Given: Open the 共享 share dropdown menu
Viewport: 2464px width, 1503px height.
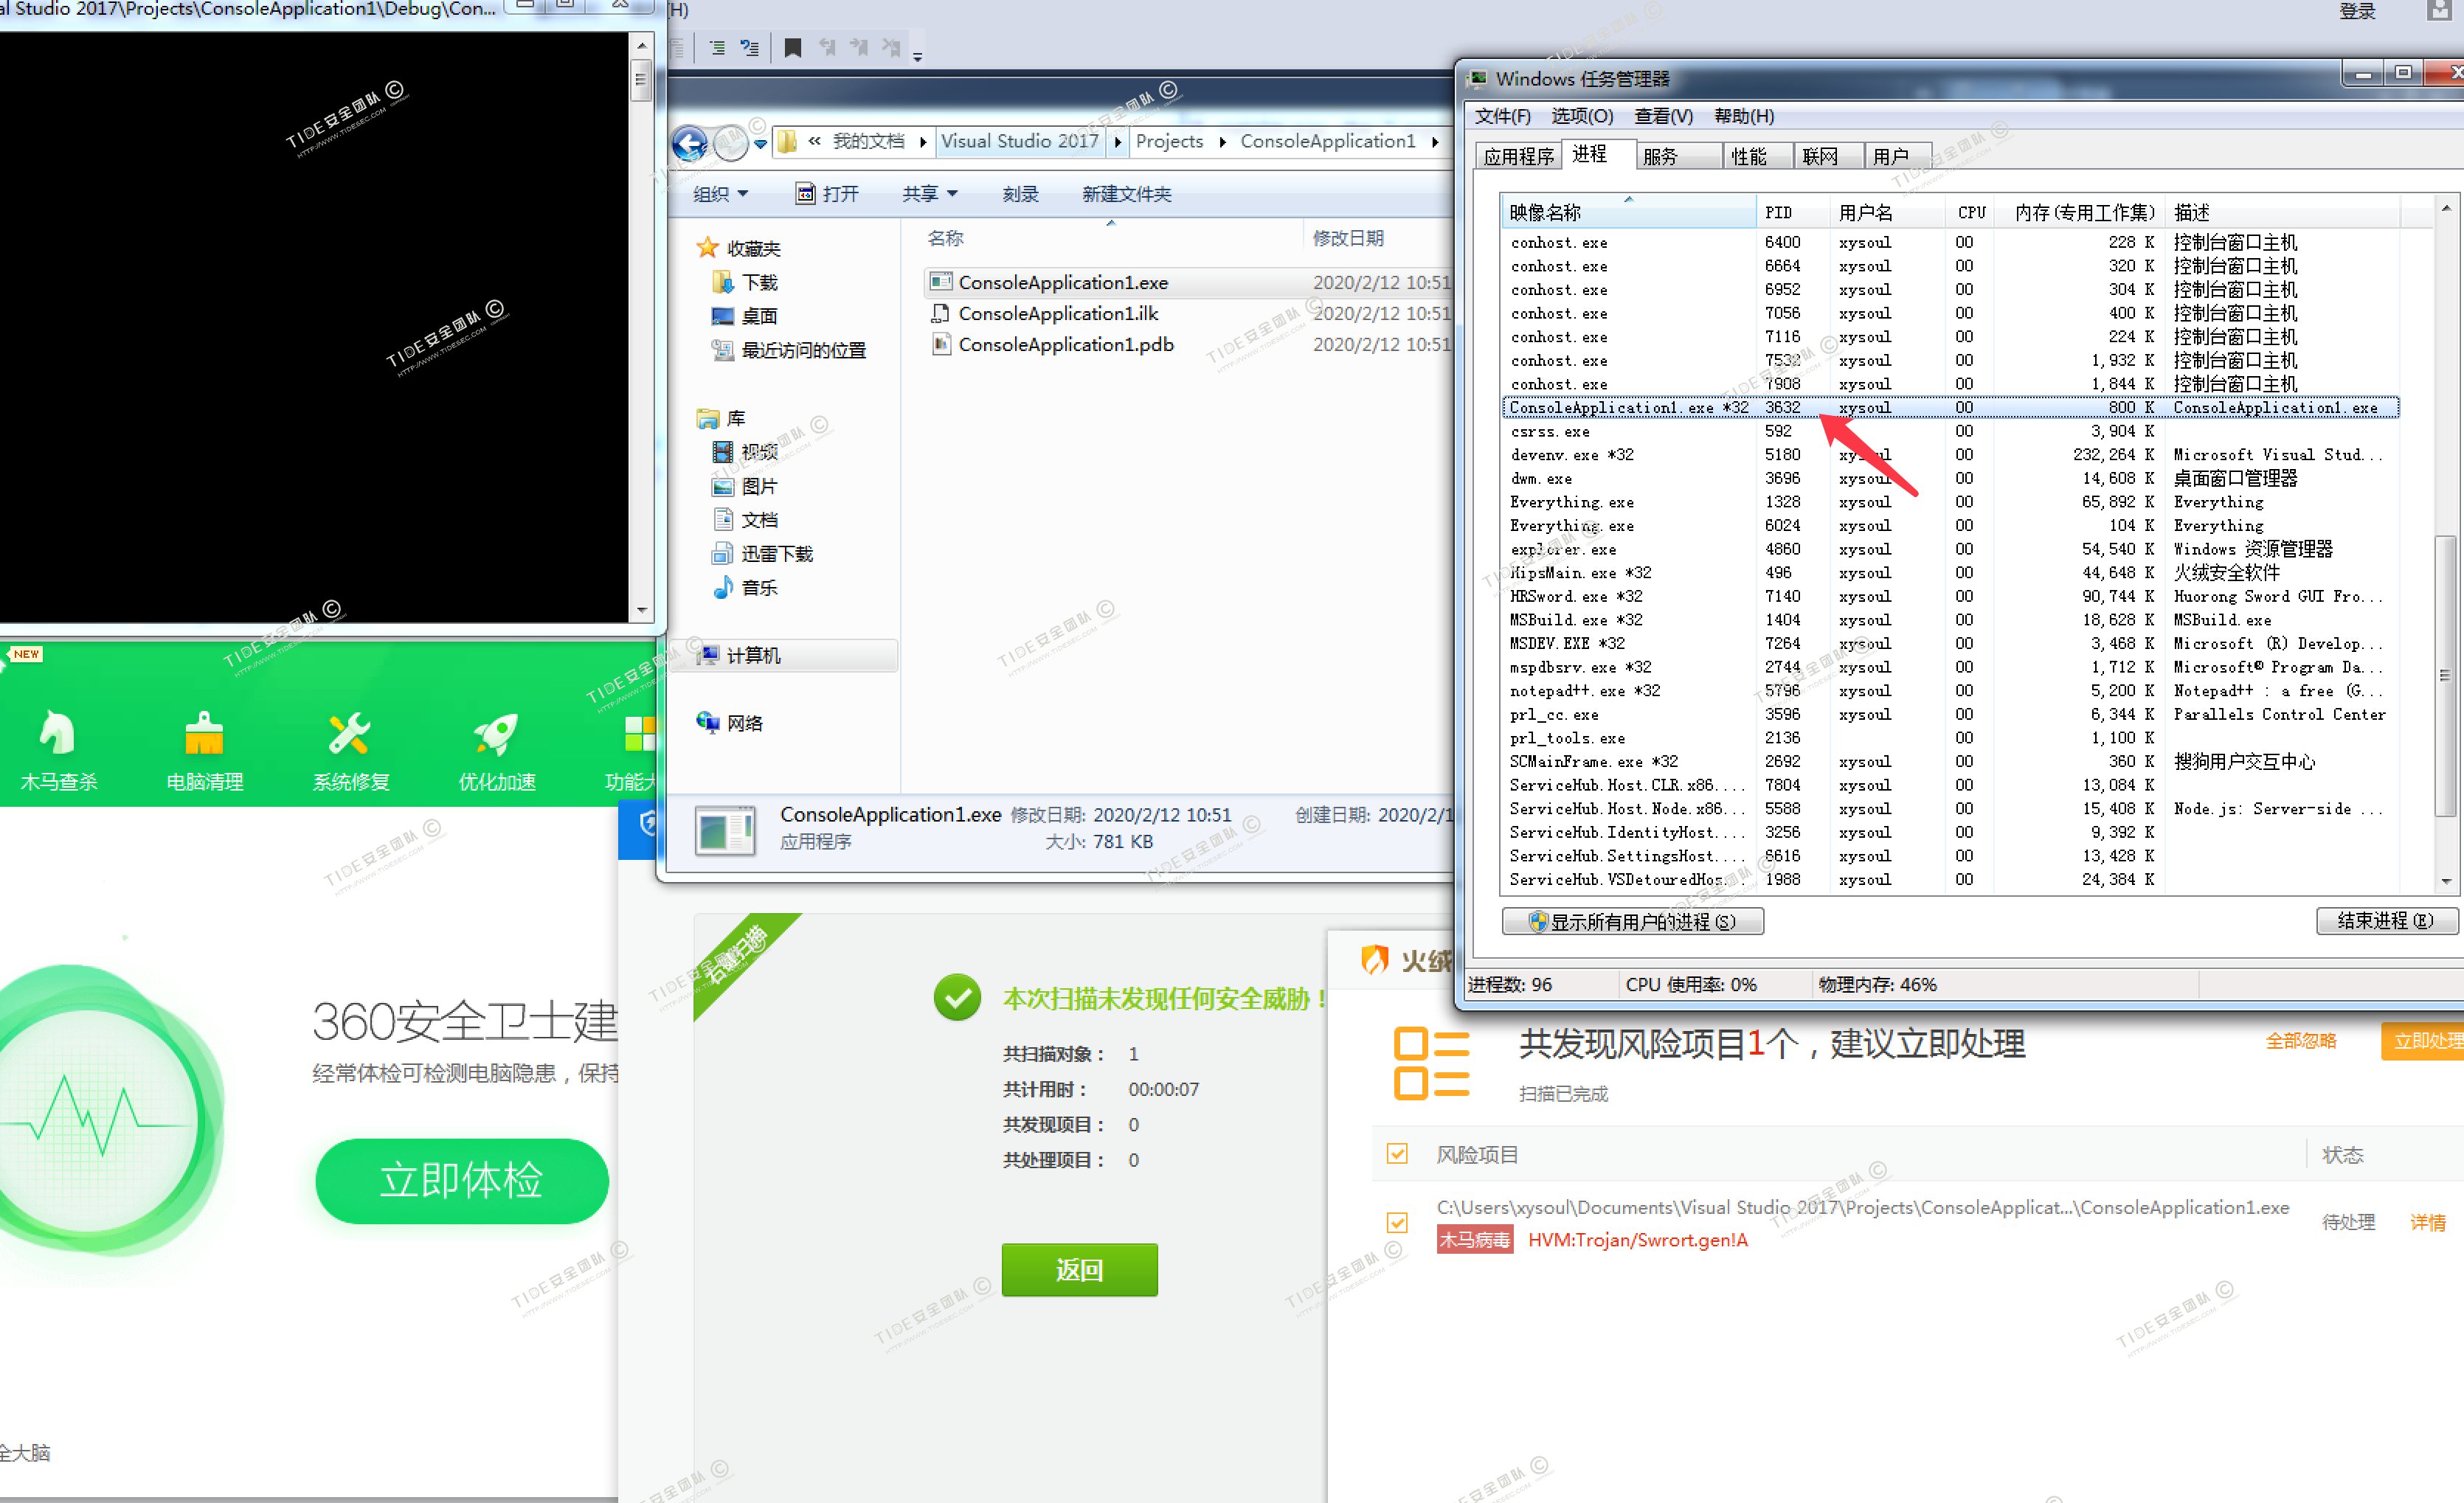Looking at the screenshot, I should point(929,194).
